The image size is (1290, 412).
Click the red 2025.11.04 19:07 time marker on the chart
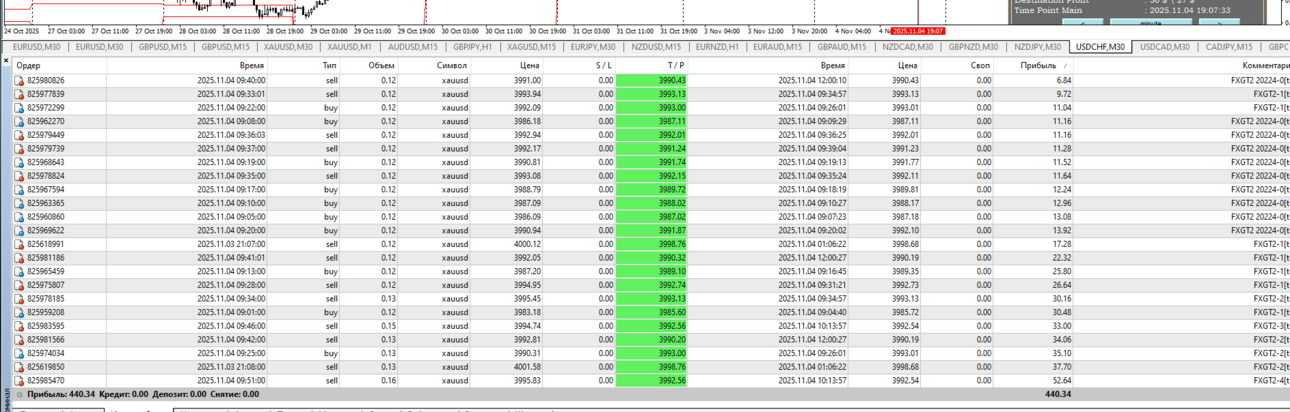pyautogui.click(x=918, y=31)
